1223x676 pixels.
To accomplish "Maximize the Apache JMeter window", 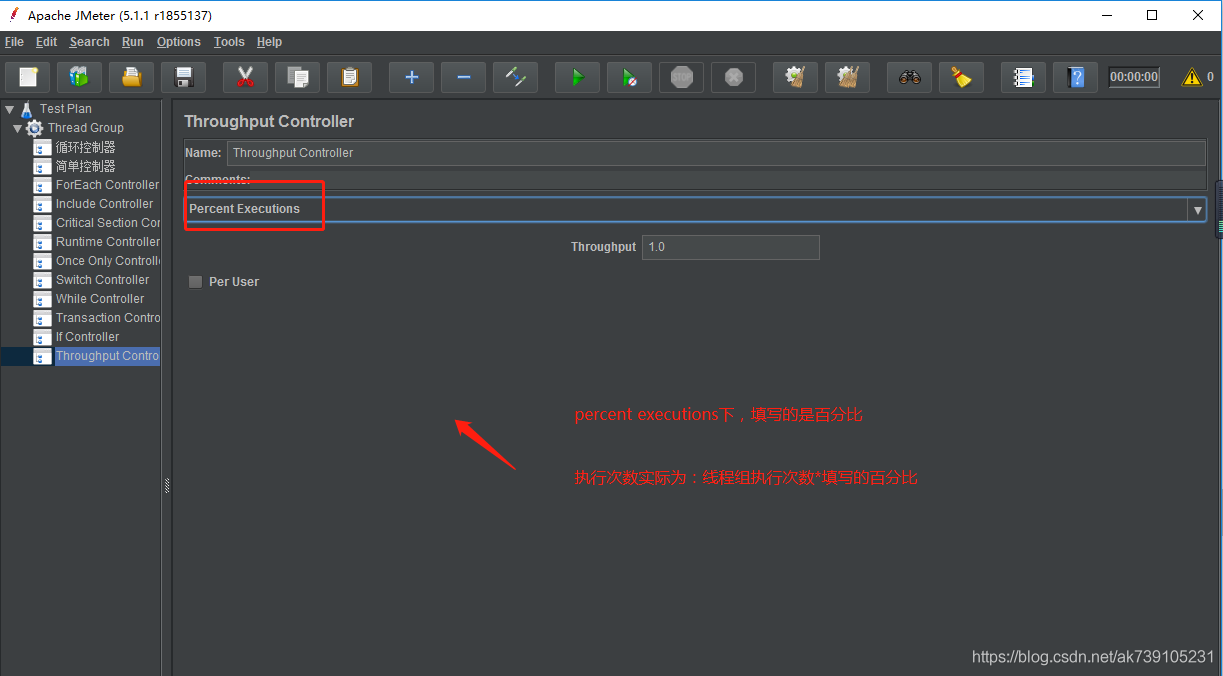I will point(1152,16).
